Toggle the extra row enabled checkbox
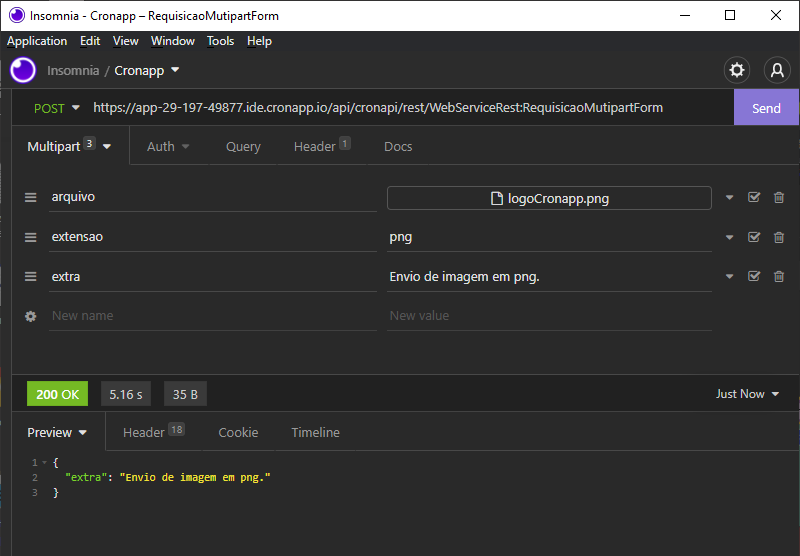This screenshot has height=556, width=800. 754,276
